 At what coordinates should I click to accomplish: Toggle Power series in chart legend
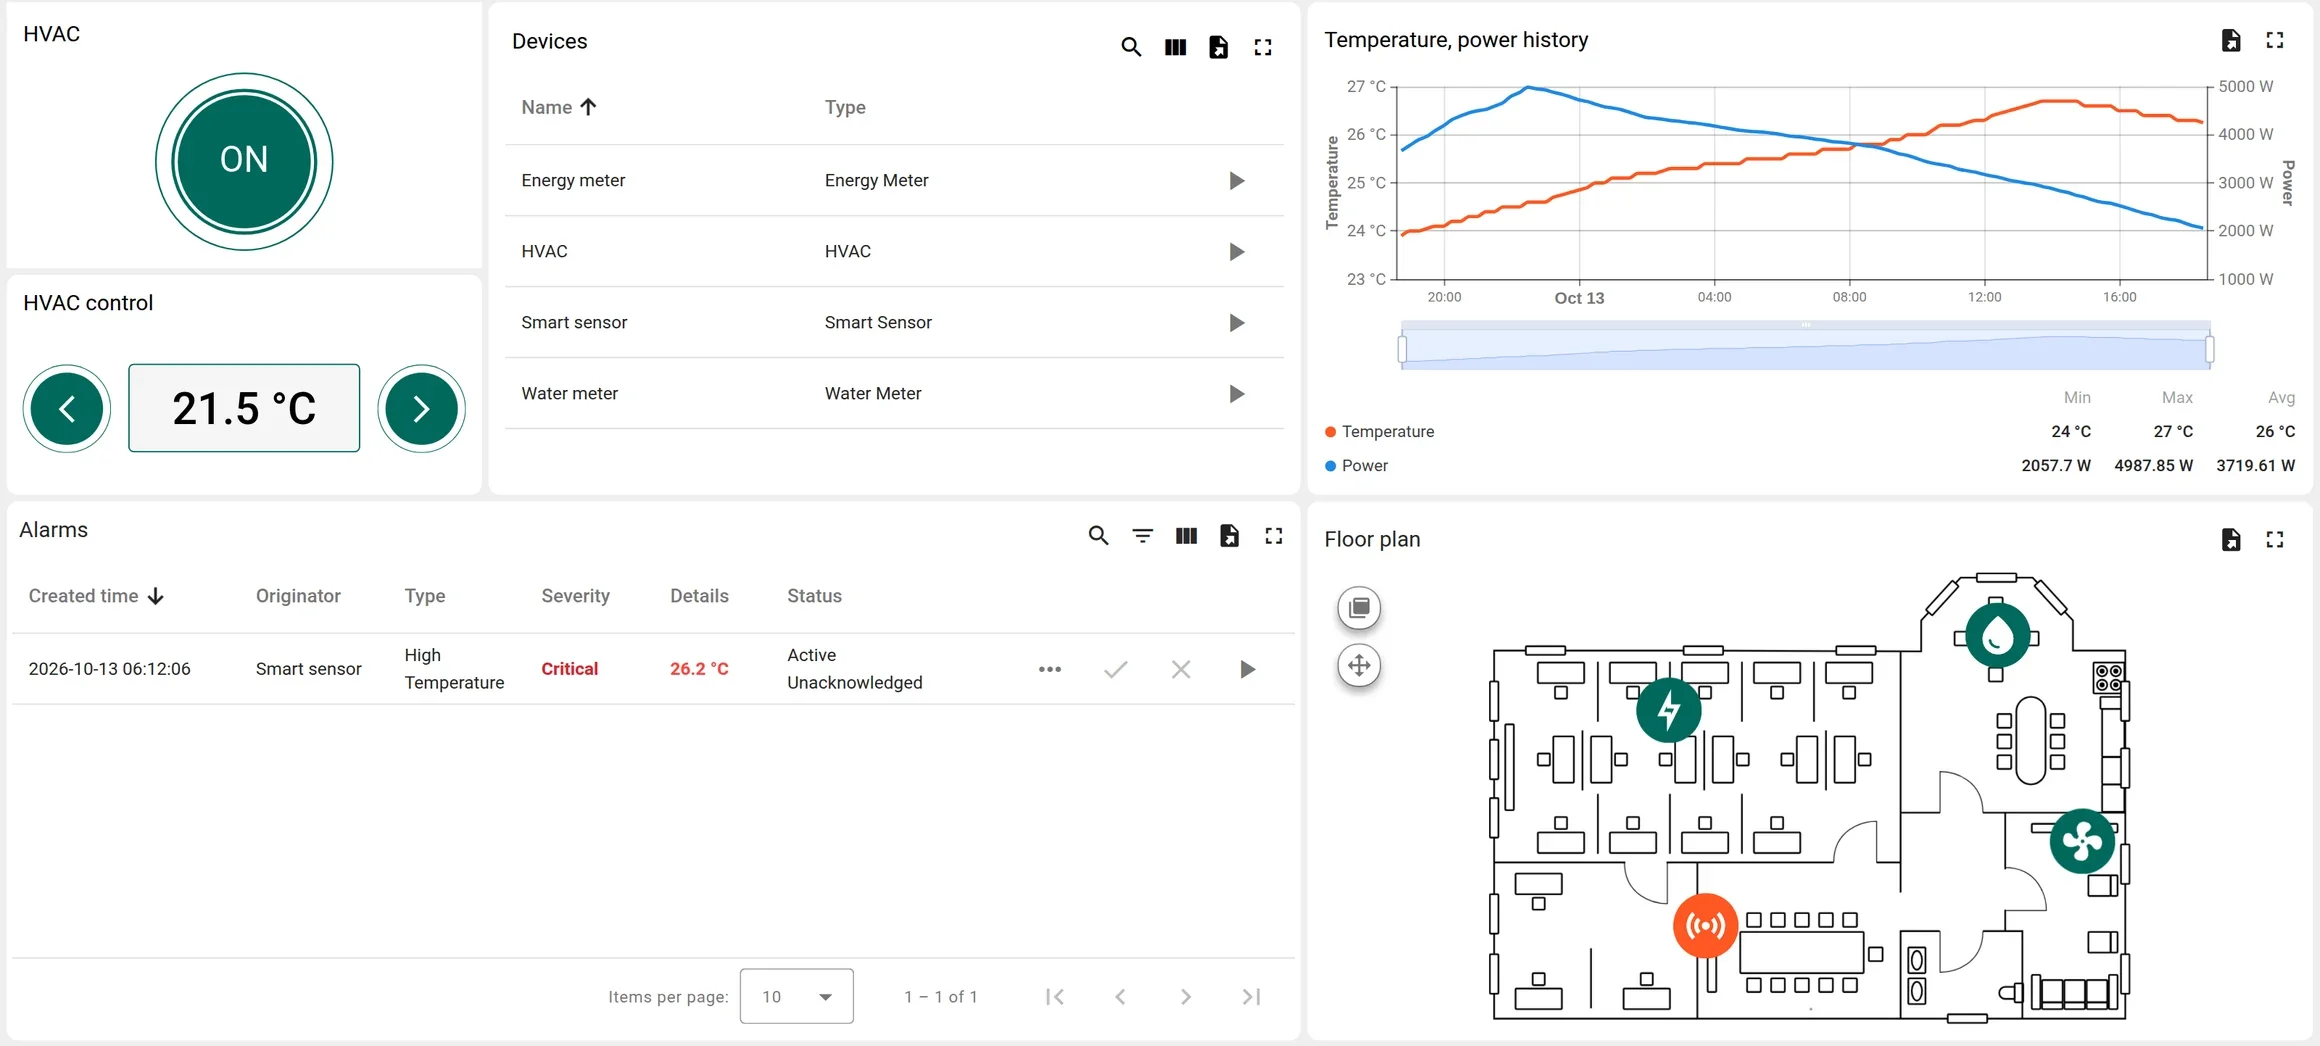pyautogui.click(x=1356, y=465)
